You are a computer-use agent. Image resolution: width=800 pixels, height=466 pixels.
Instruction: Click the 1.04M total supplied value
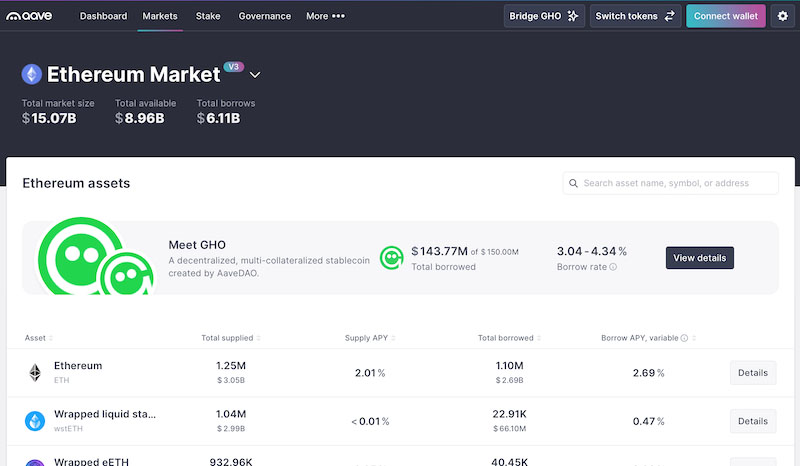tap(231, 414)
